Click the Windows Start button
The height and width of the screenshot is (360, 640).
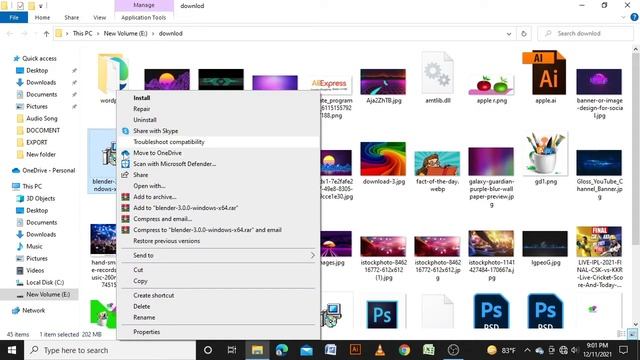click(12, 350)
